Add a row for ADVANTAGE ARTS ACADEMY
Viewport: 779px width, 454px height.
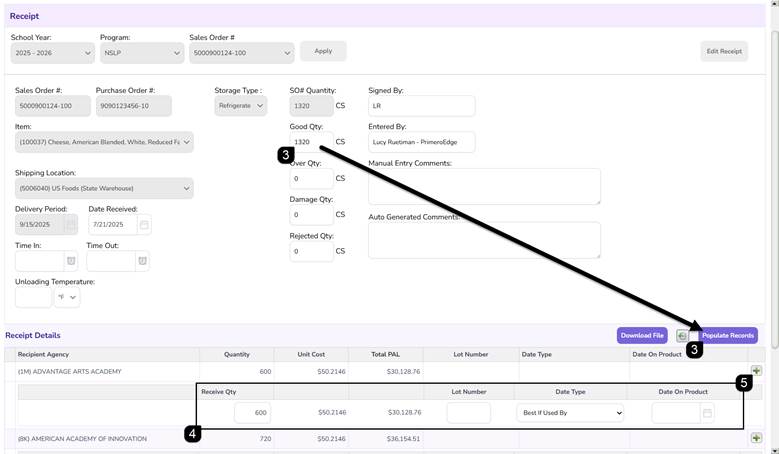click(756, 371)
